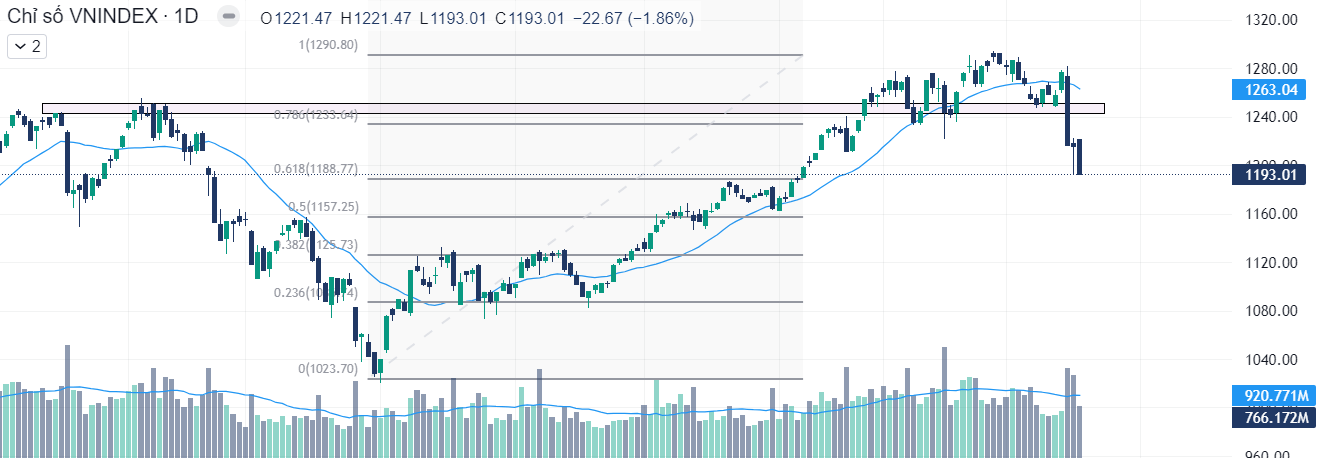Select the Fibonacci 0.618(1188.77) level label
The width and height of the screenshot is (1317, 458).
tap(315, 169)
